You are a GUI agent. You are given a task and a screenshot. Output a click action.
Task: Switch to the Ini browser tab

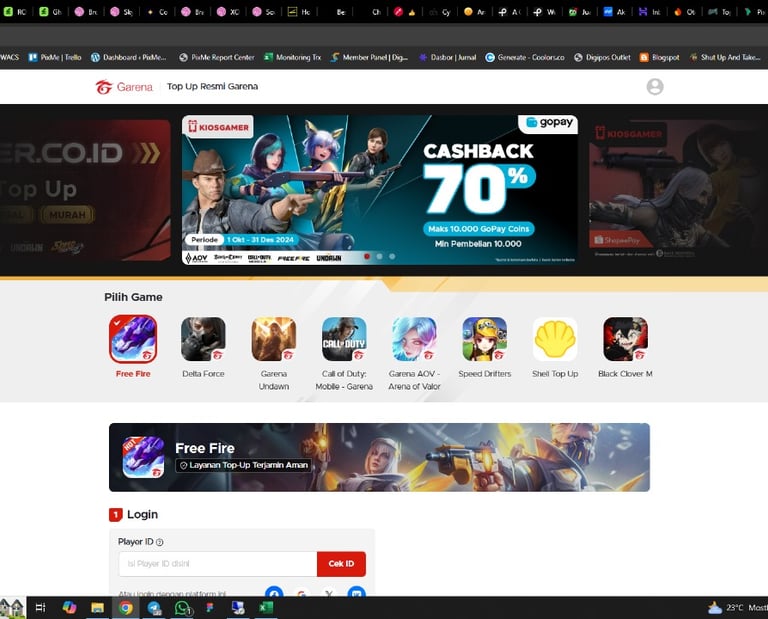pyautogui.click(x=650, y=12)
